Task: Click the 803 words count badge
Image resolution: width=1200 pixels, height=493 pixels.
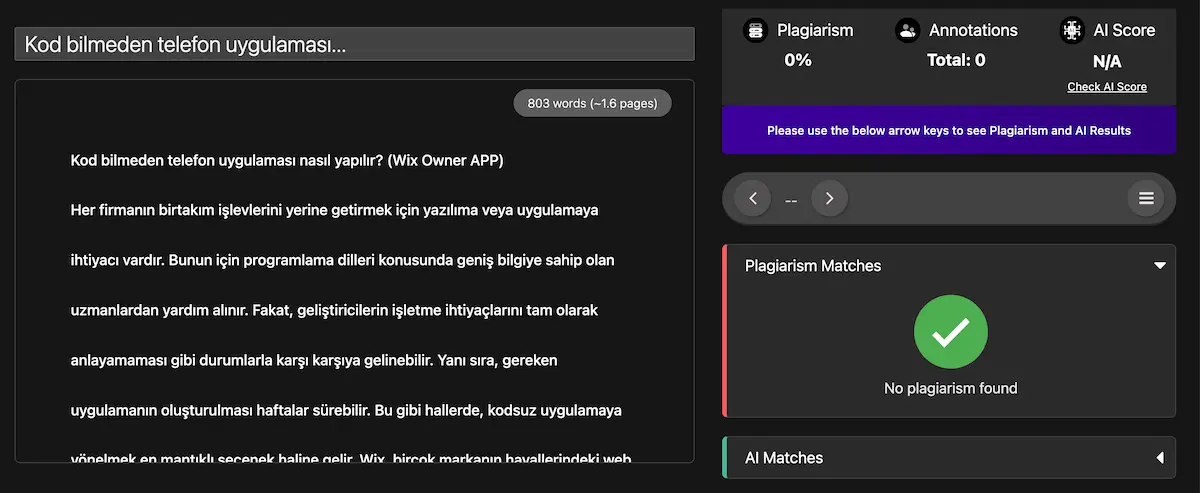Action: click(x=592, y=103)
